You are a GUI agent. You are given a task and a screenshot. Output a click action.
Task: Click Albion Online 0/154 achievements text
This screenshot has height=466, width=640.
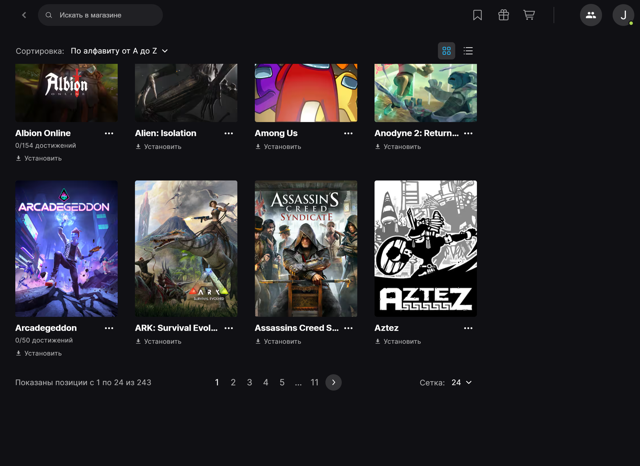click(46, 146)
